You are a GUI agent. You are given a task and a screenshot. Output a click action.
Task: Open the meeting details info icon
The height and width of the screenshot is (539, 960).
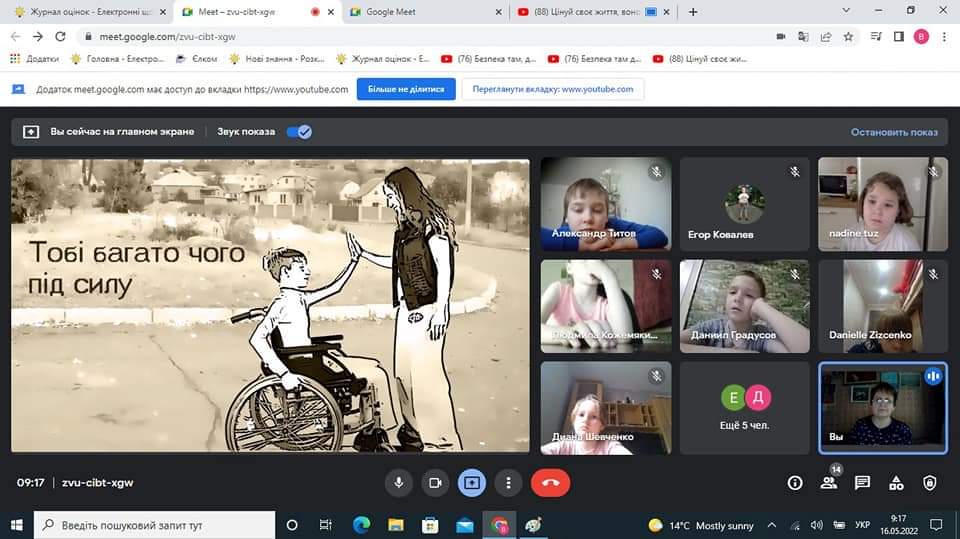pos(795,483)
